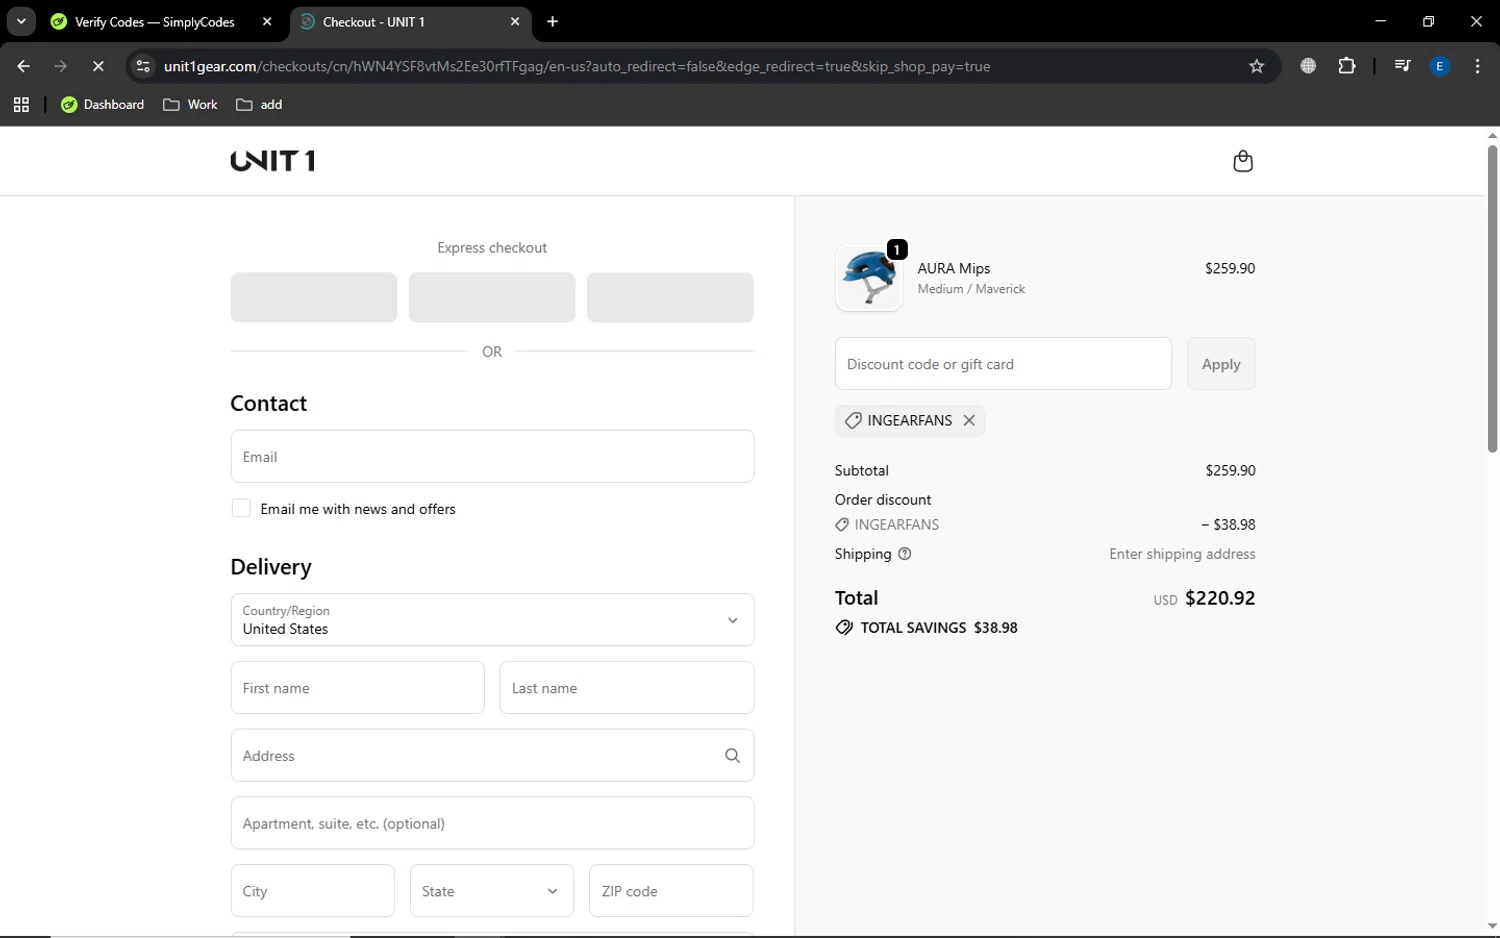Open browser Extensions puzzle icon
Viewport: 1500px width, 938px height.
pyautogui.click(x=1347, y=66)
